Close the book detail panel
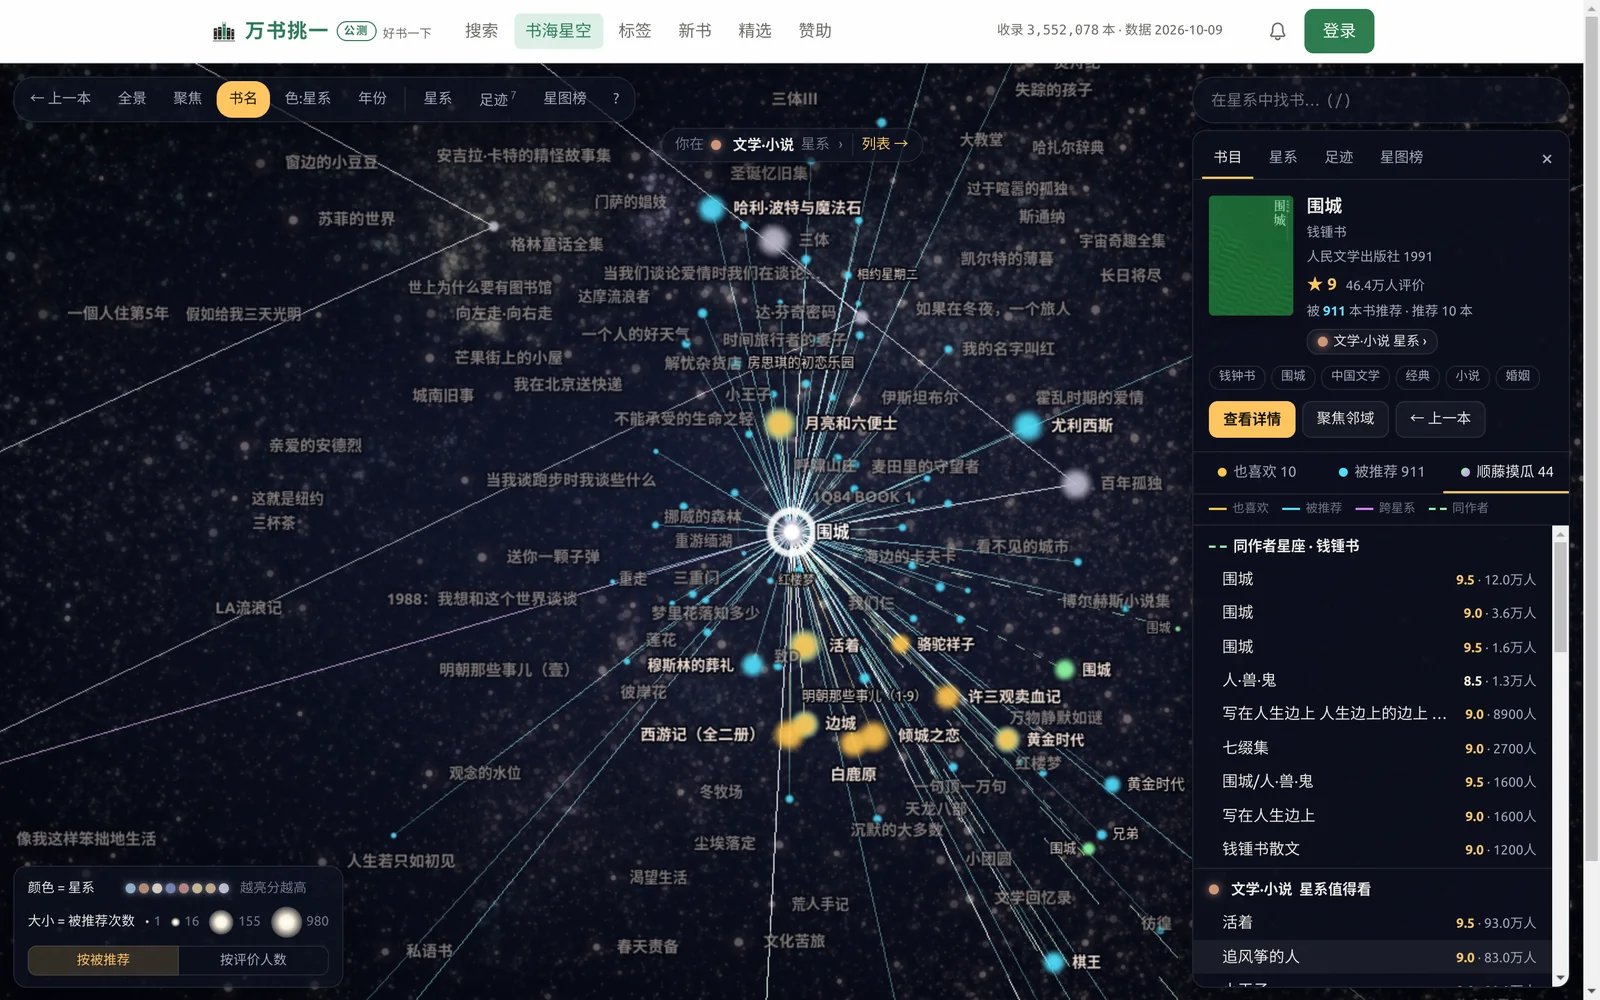 1547,159
